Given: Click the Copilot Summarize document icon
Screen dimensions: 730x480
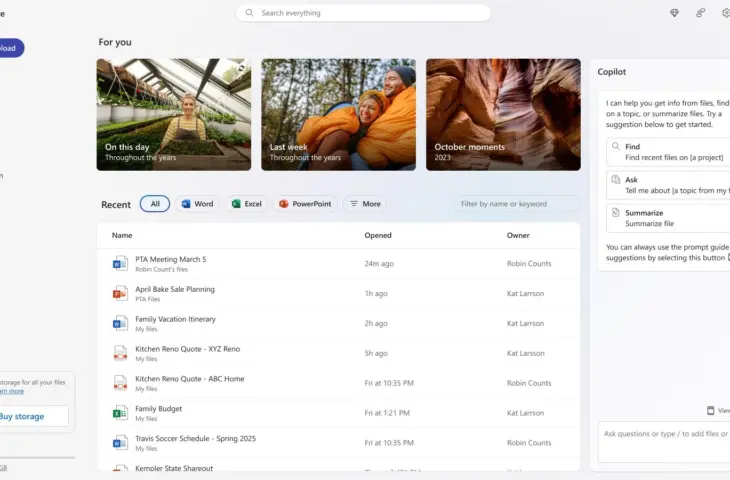Looking at the screenshot, I should (x=615, y=212).
